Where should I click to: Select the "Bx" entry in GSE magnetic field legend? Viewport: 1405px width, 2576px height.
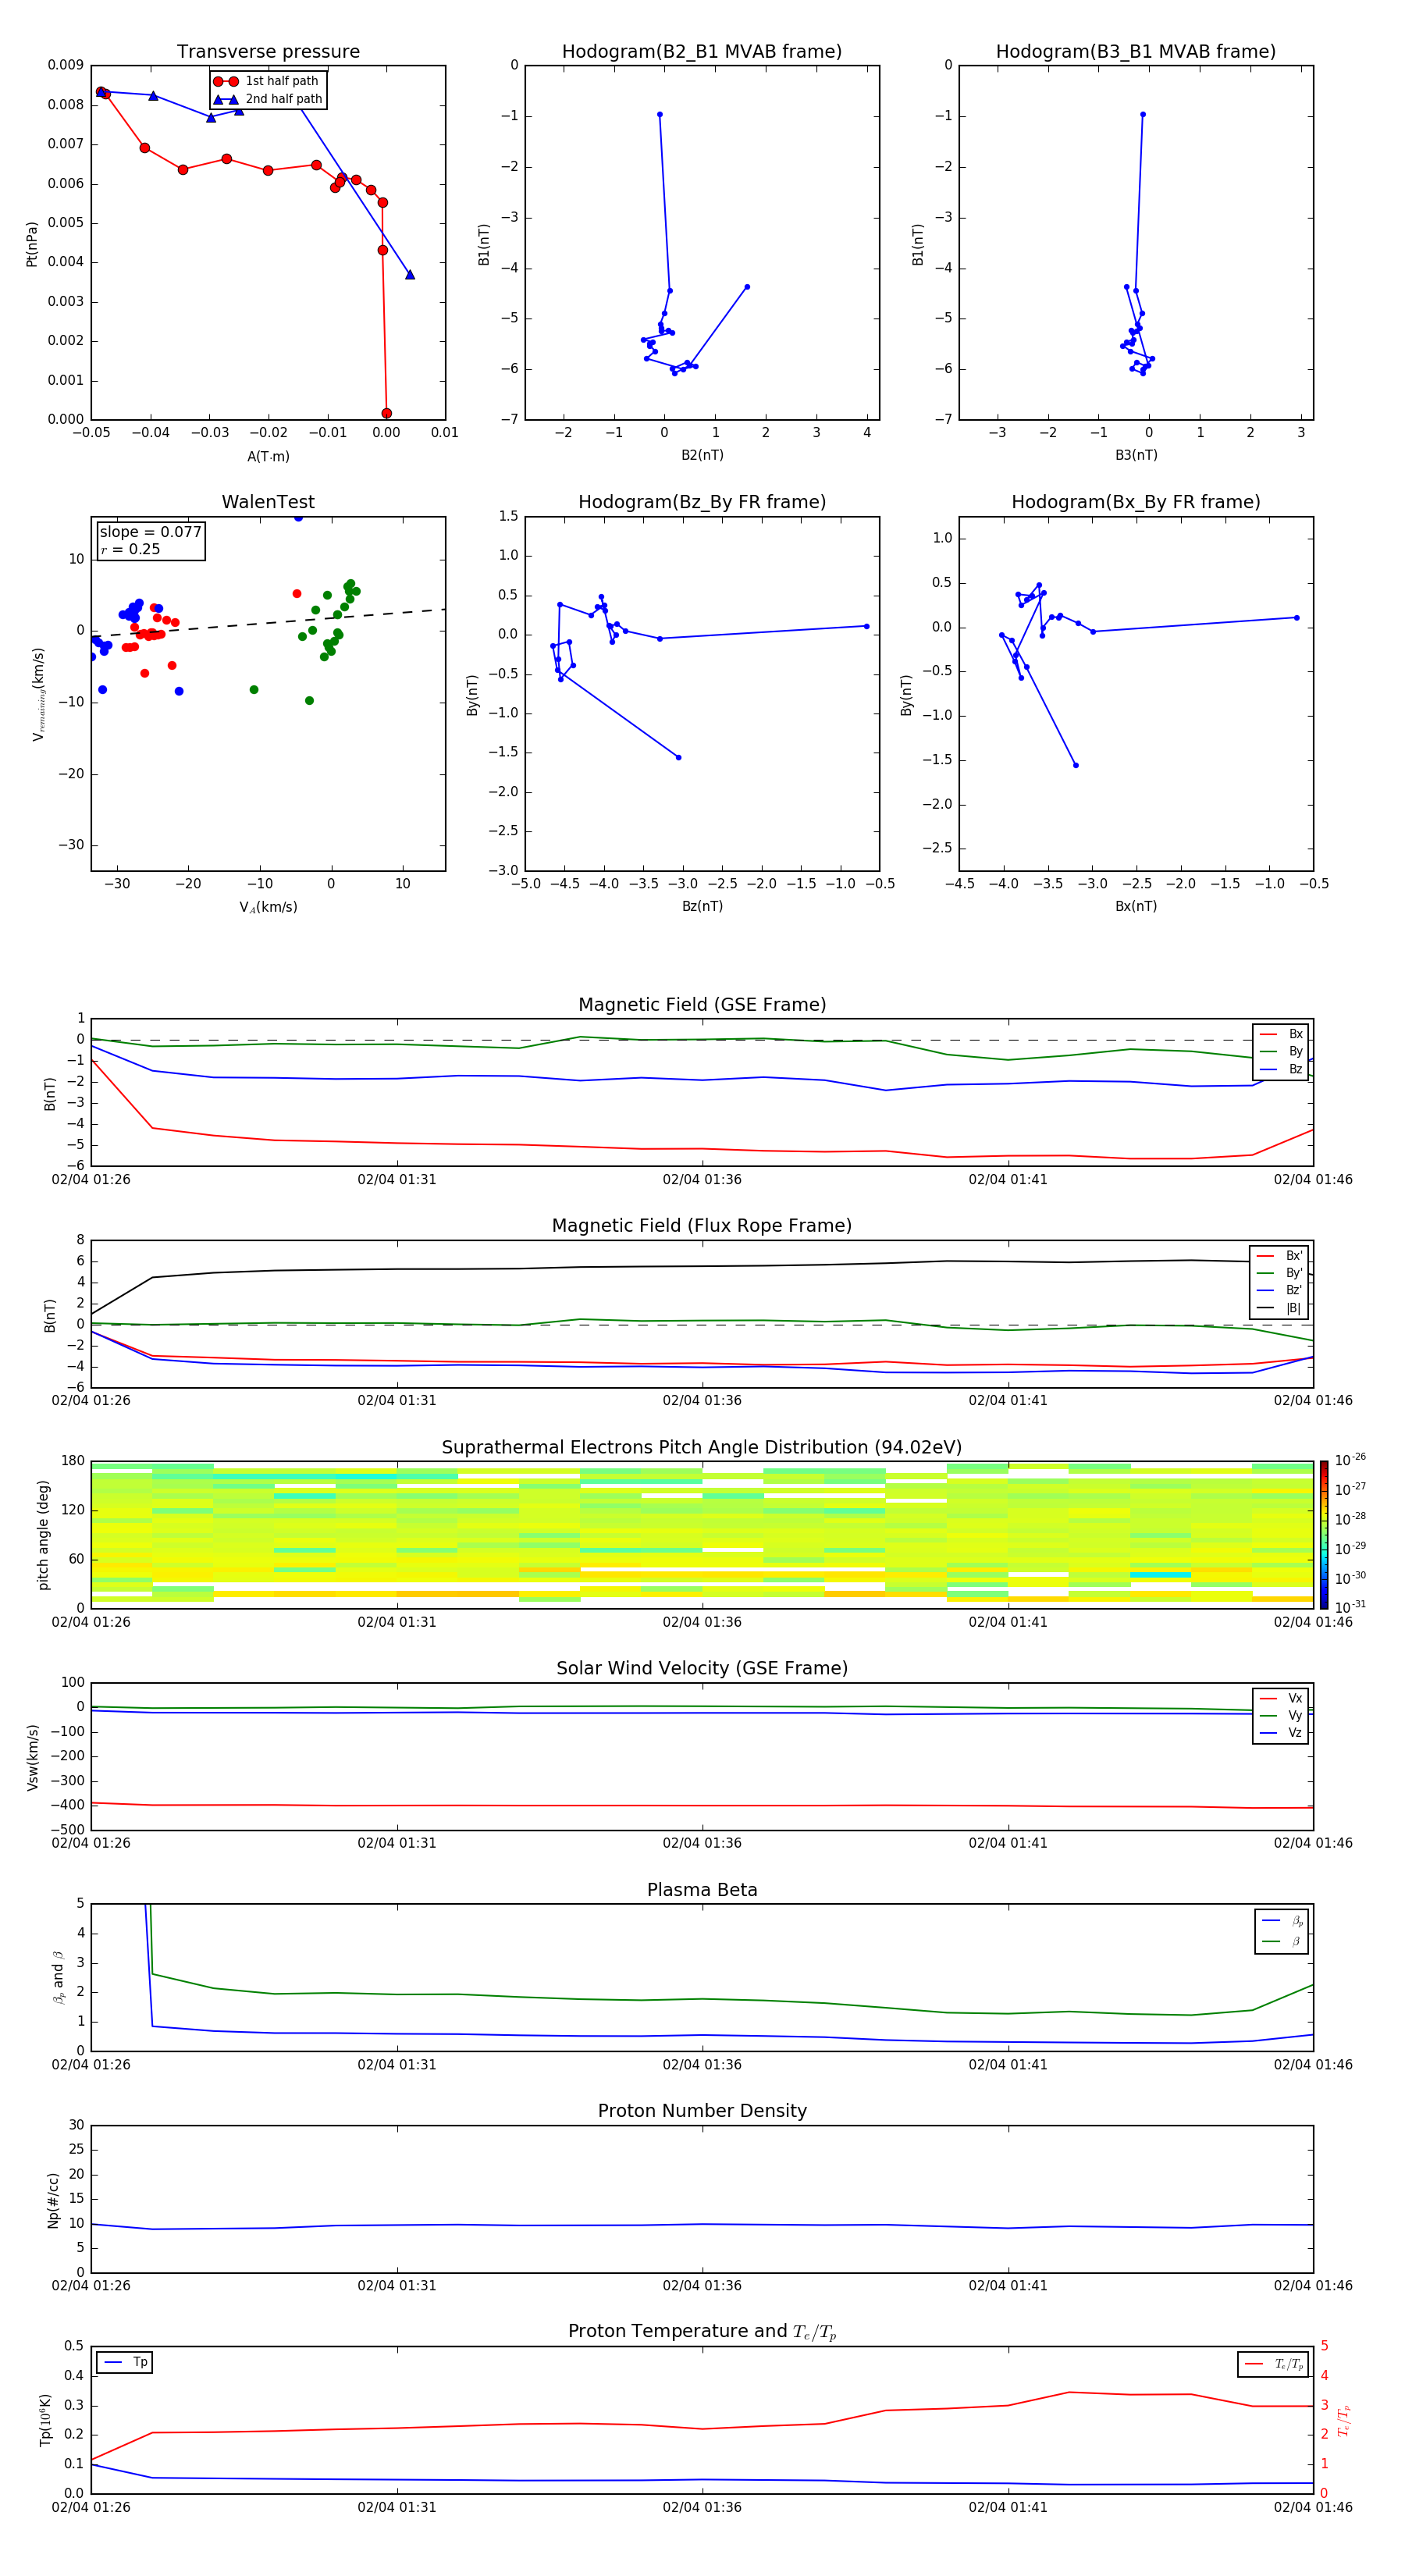(1281, 1034)
